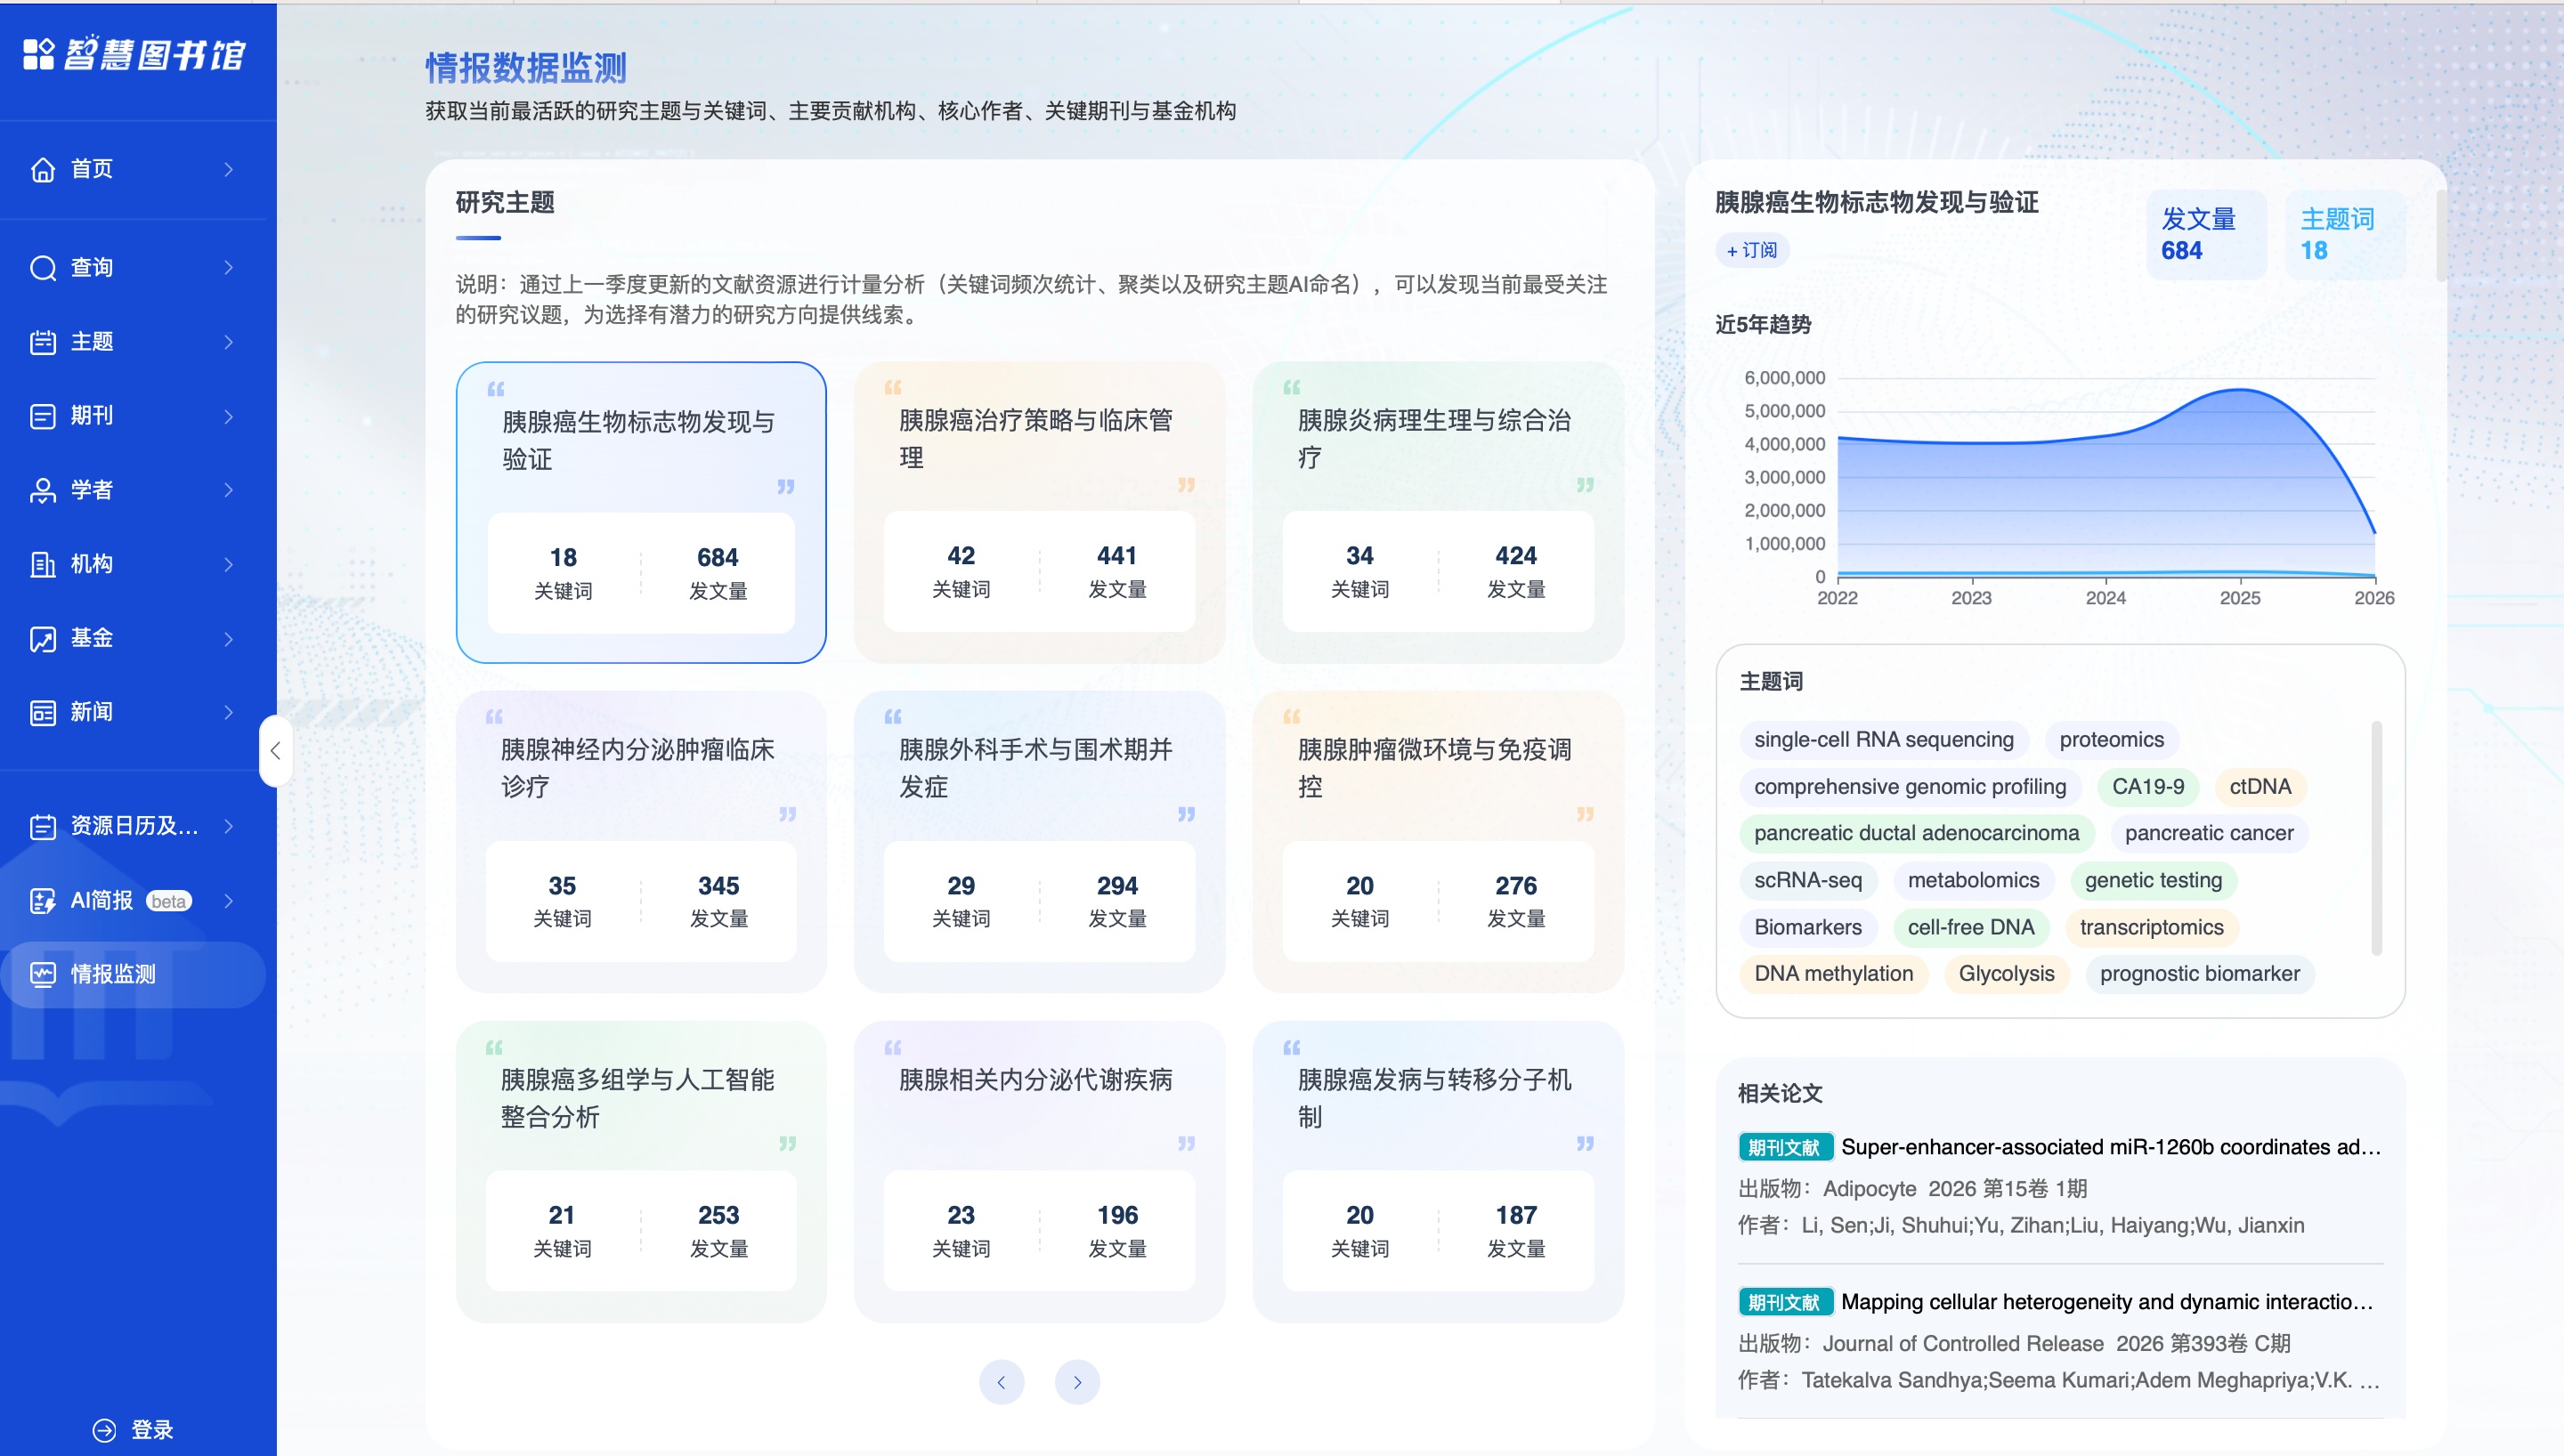The image size is (2564, 1456).
Task: Click the calendar icon beside 主题
Action: [x=43, y=342]
